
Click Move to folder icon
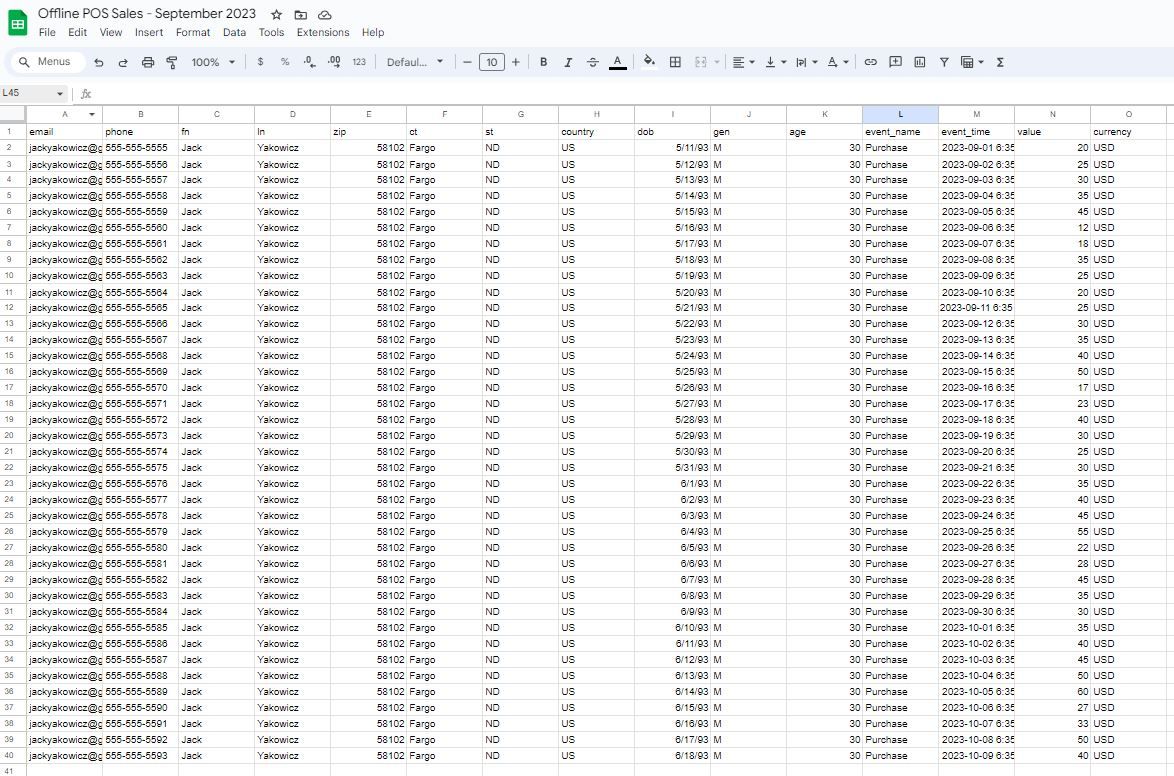click(x=300, y=14)
